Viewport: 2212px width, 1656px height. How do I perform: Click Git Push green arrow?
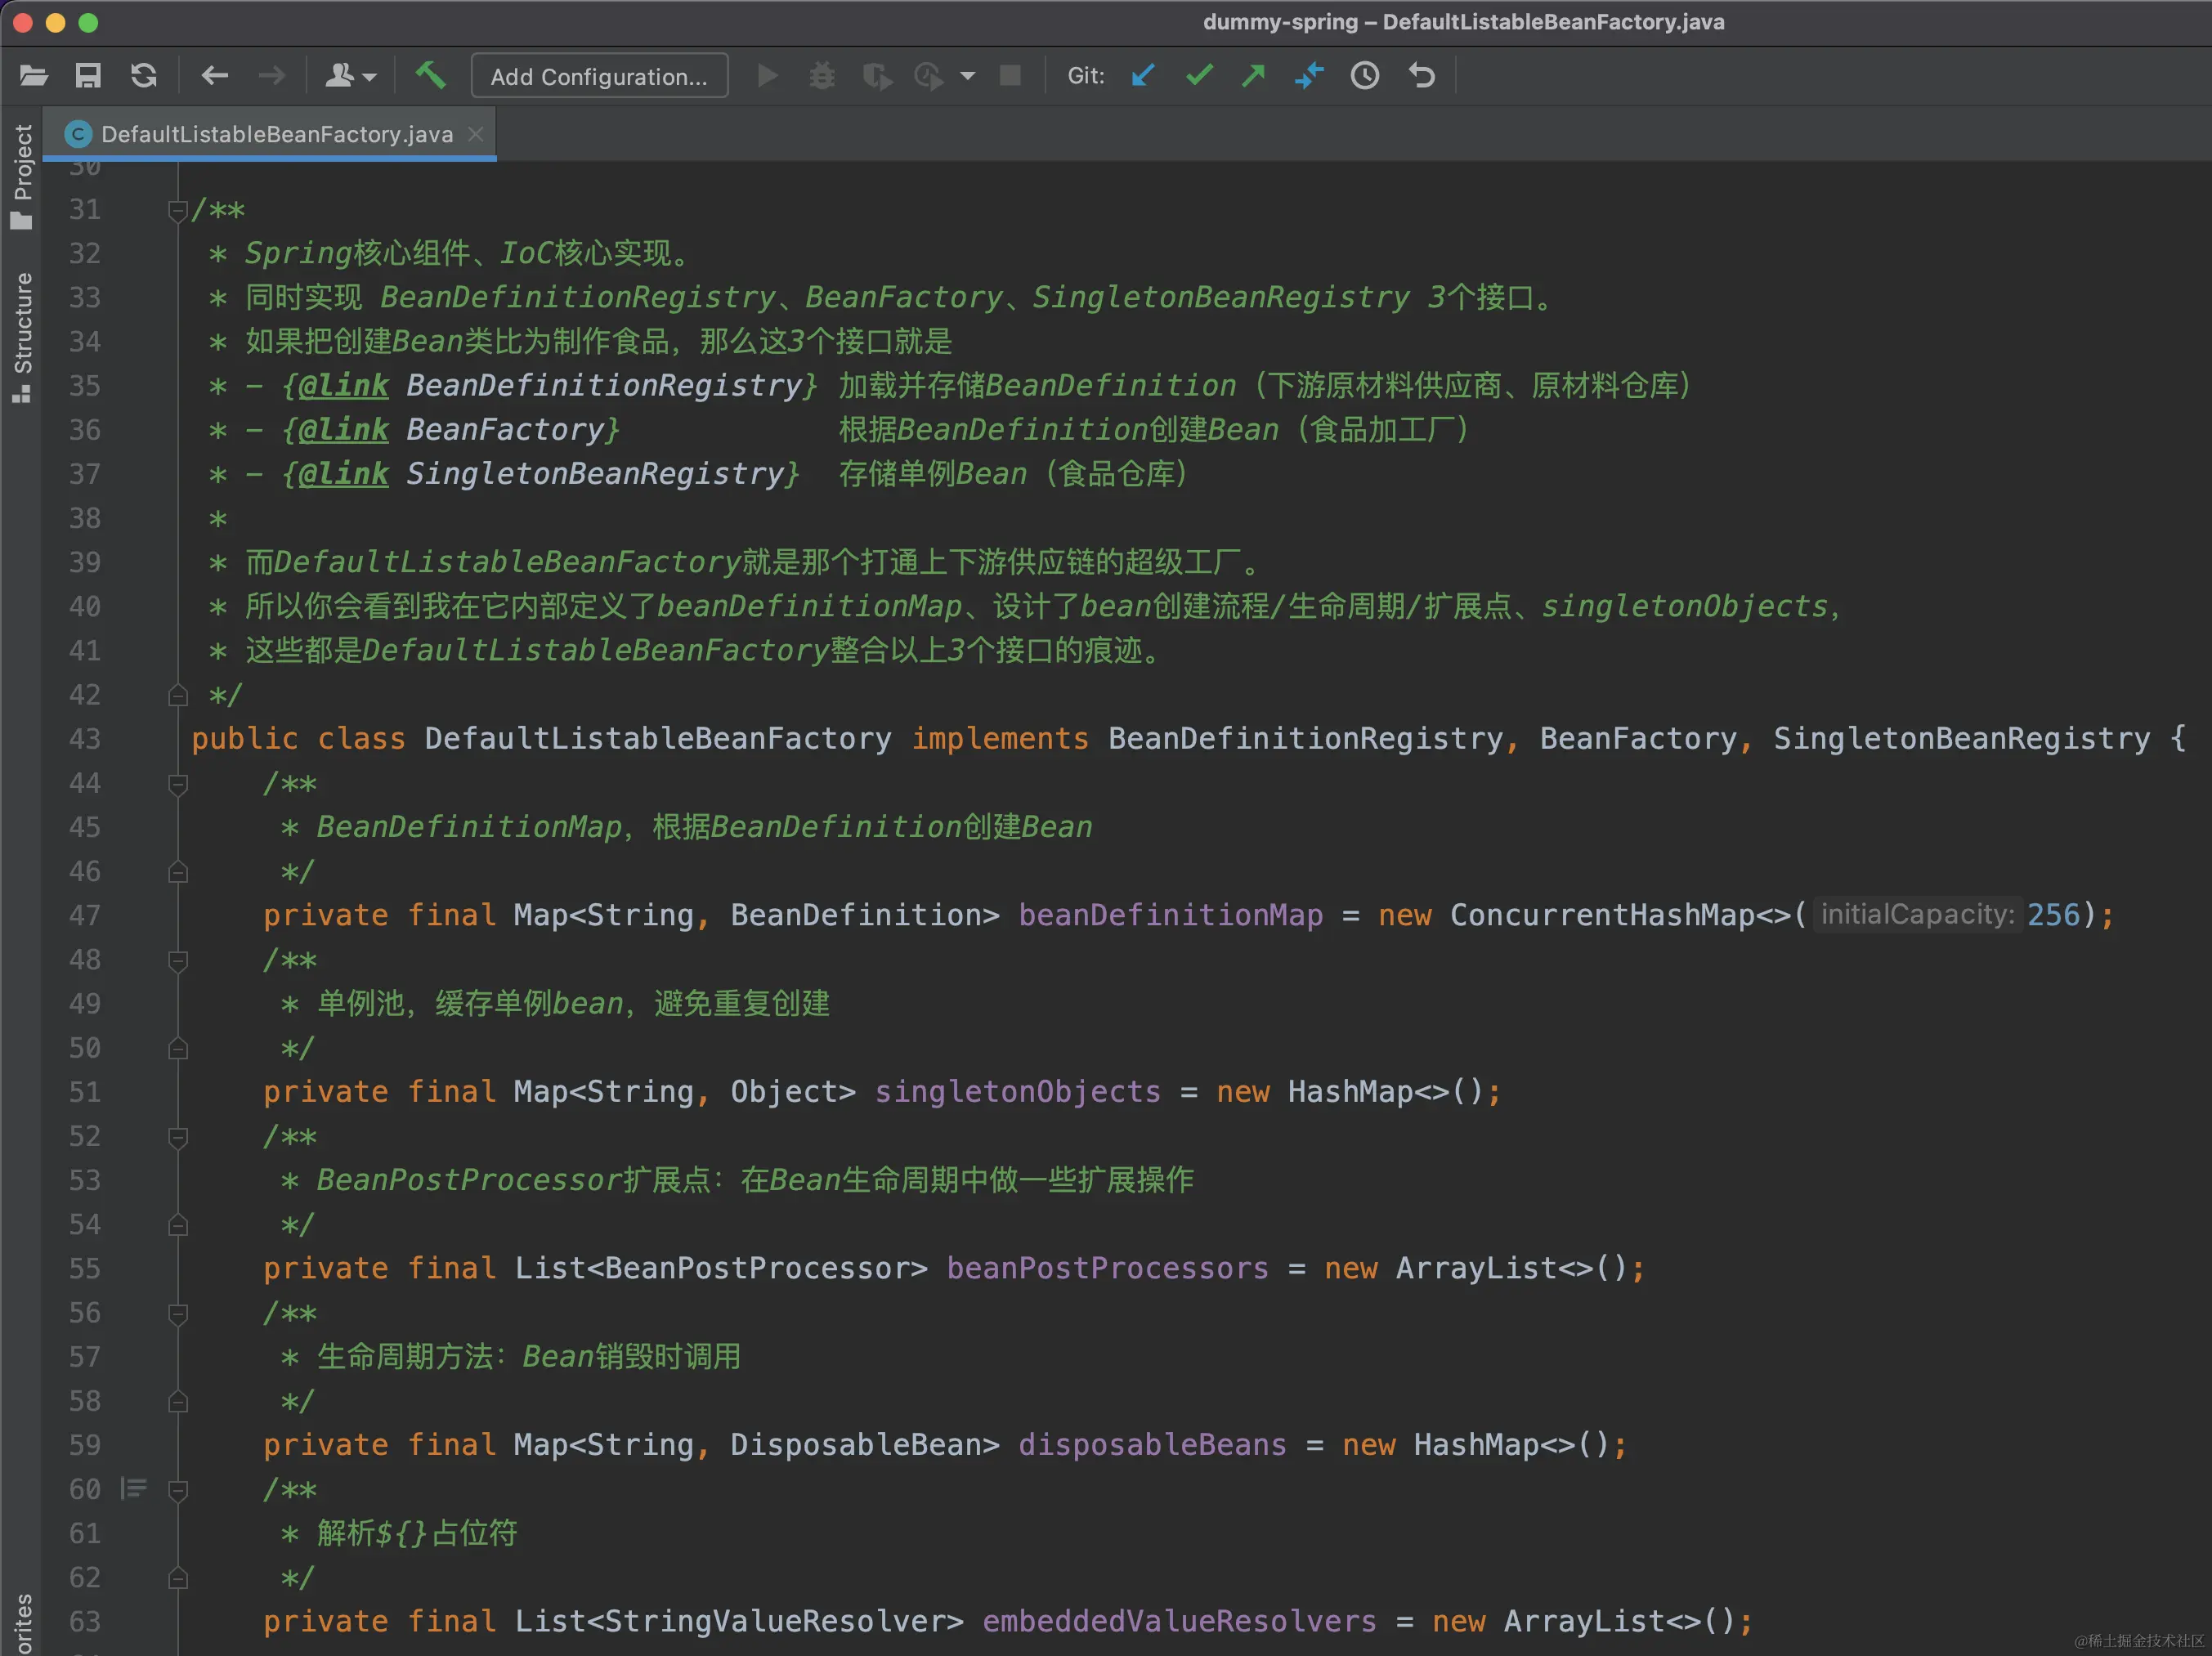pyautogui.click(x=1253, y=76)
